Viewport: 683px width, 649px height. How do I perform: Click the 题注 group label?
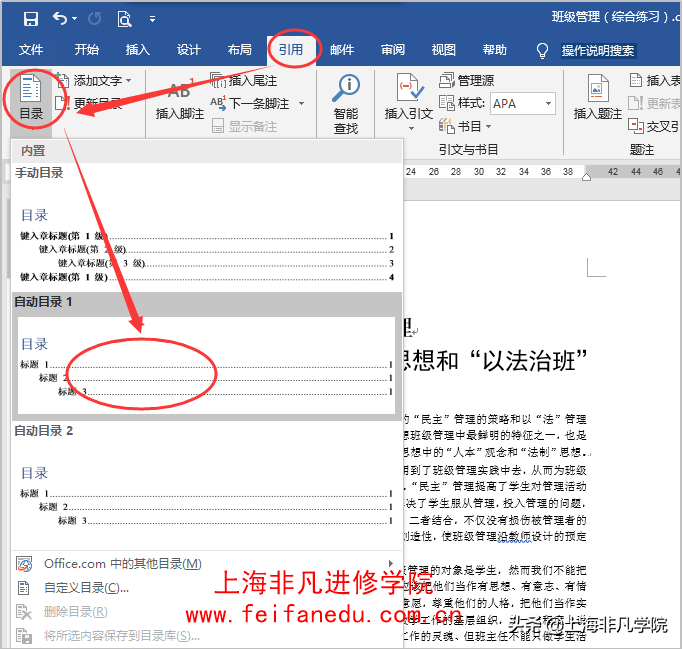click(642, 150)
